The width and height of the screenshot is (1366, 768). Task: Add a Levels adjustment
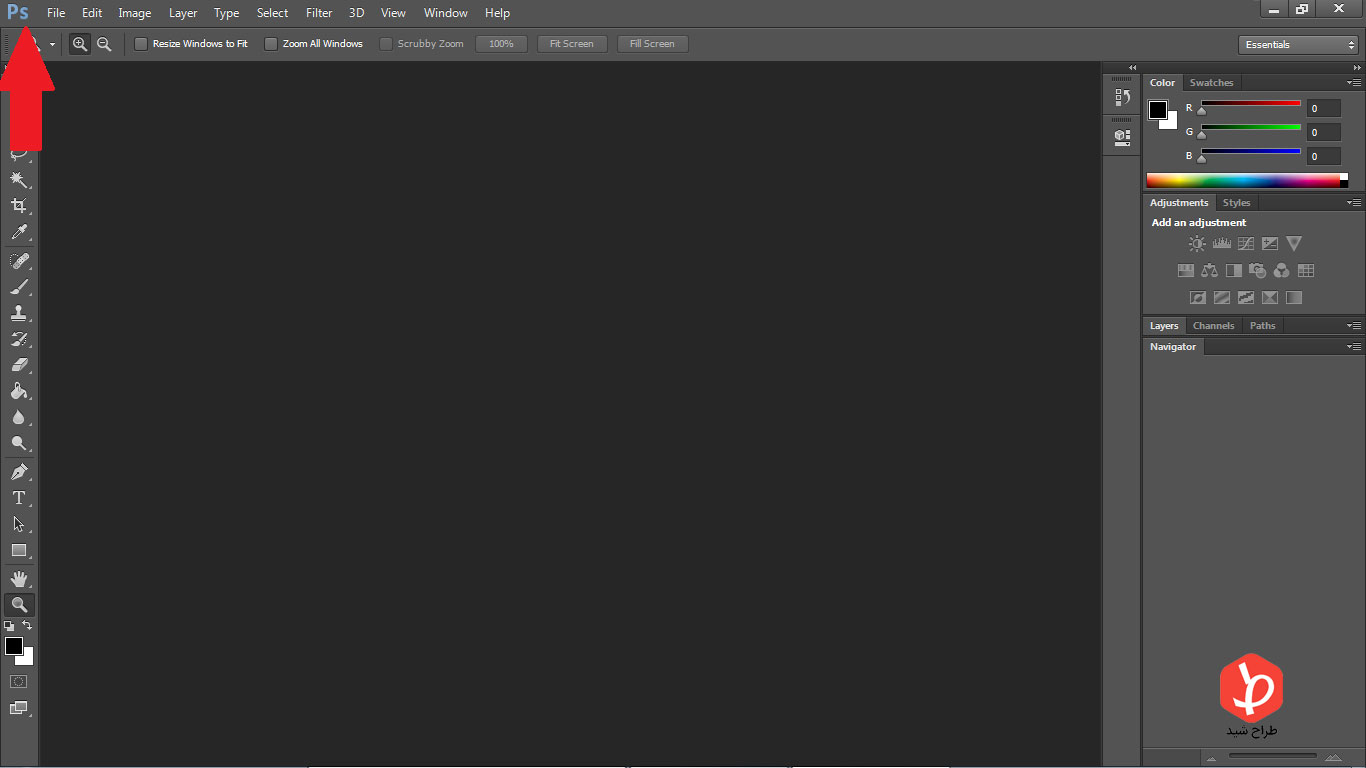click(x=1221, y=243)
